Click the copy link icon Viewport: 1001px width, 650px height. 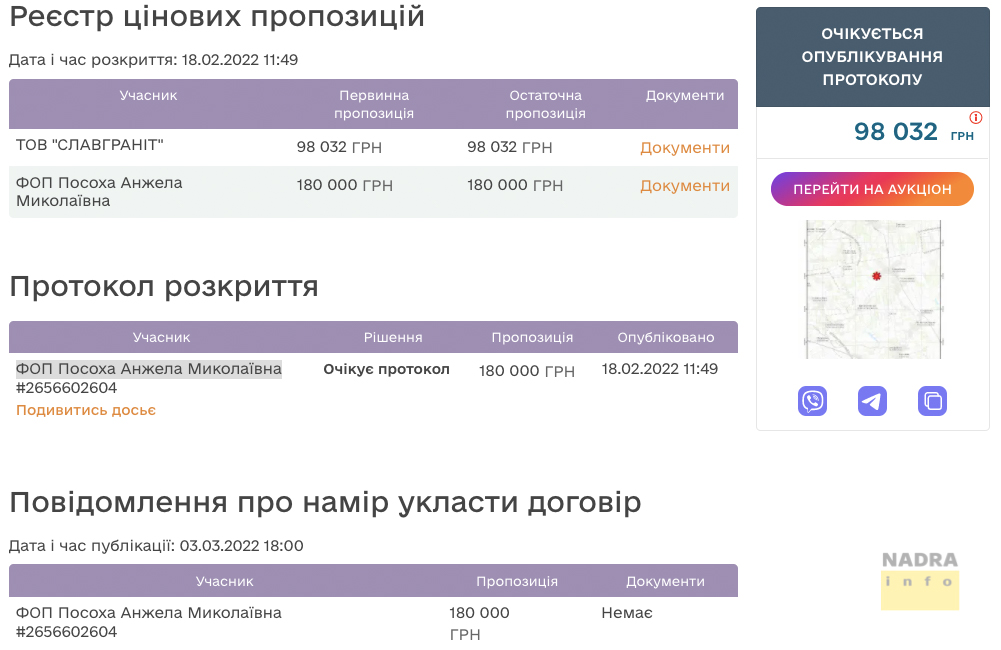(x=932, y=401)
